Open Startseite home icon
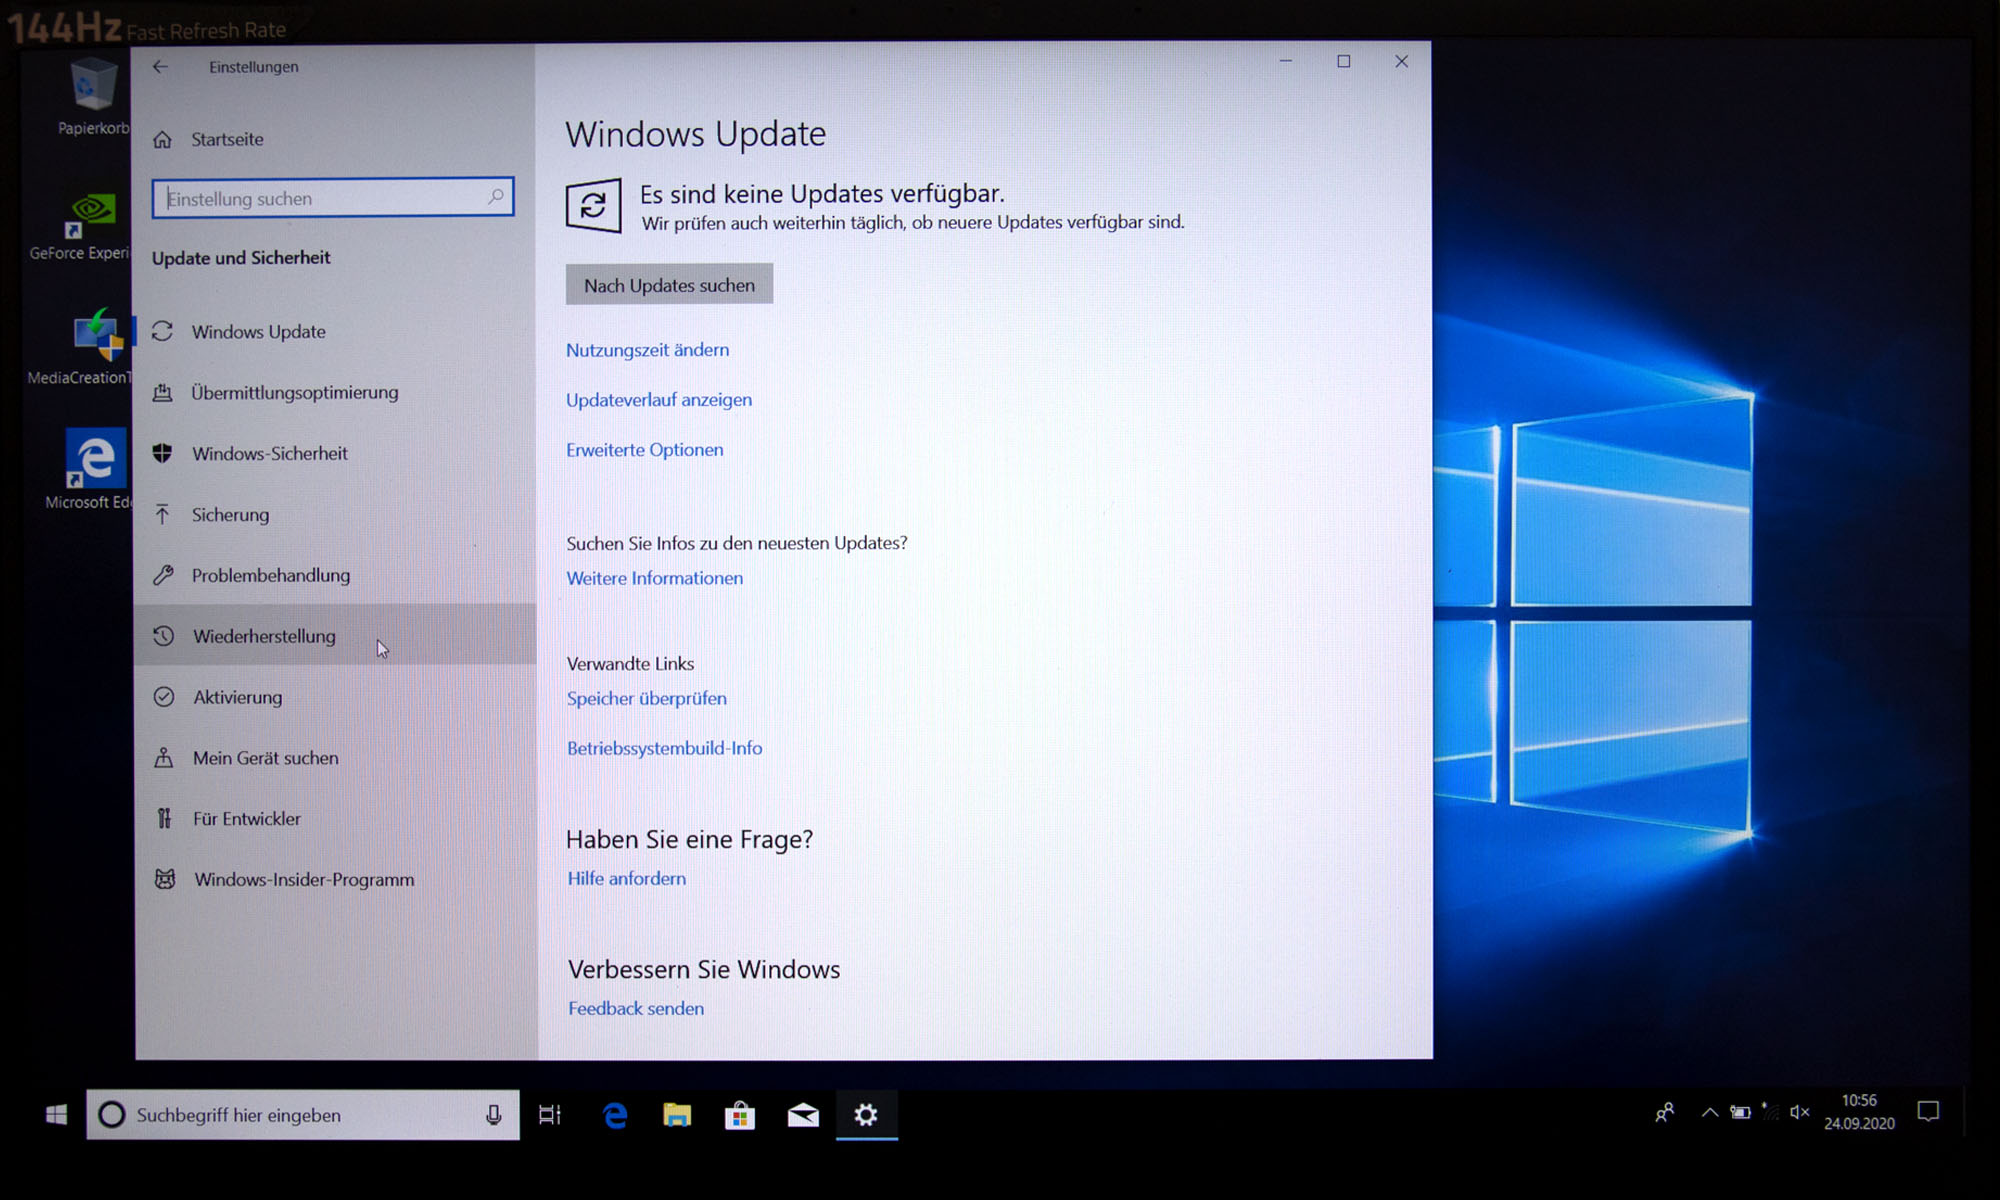Viewport: 2000px width, 1200px height. [x=163, y=140]
